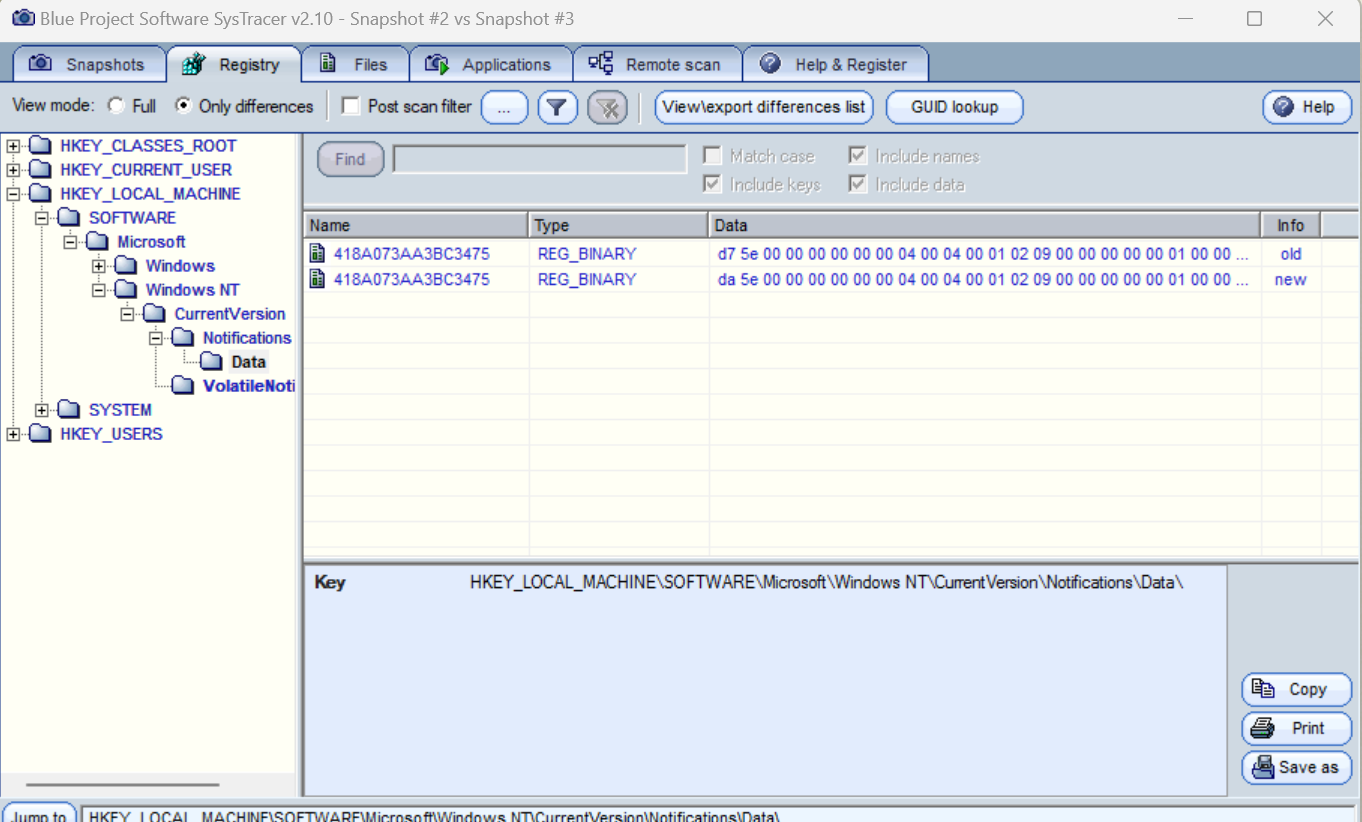The height and width of the screenshot is (822, 1362).
Task: Sort by the Type column header
Action: [x=618, y=225]
